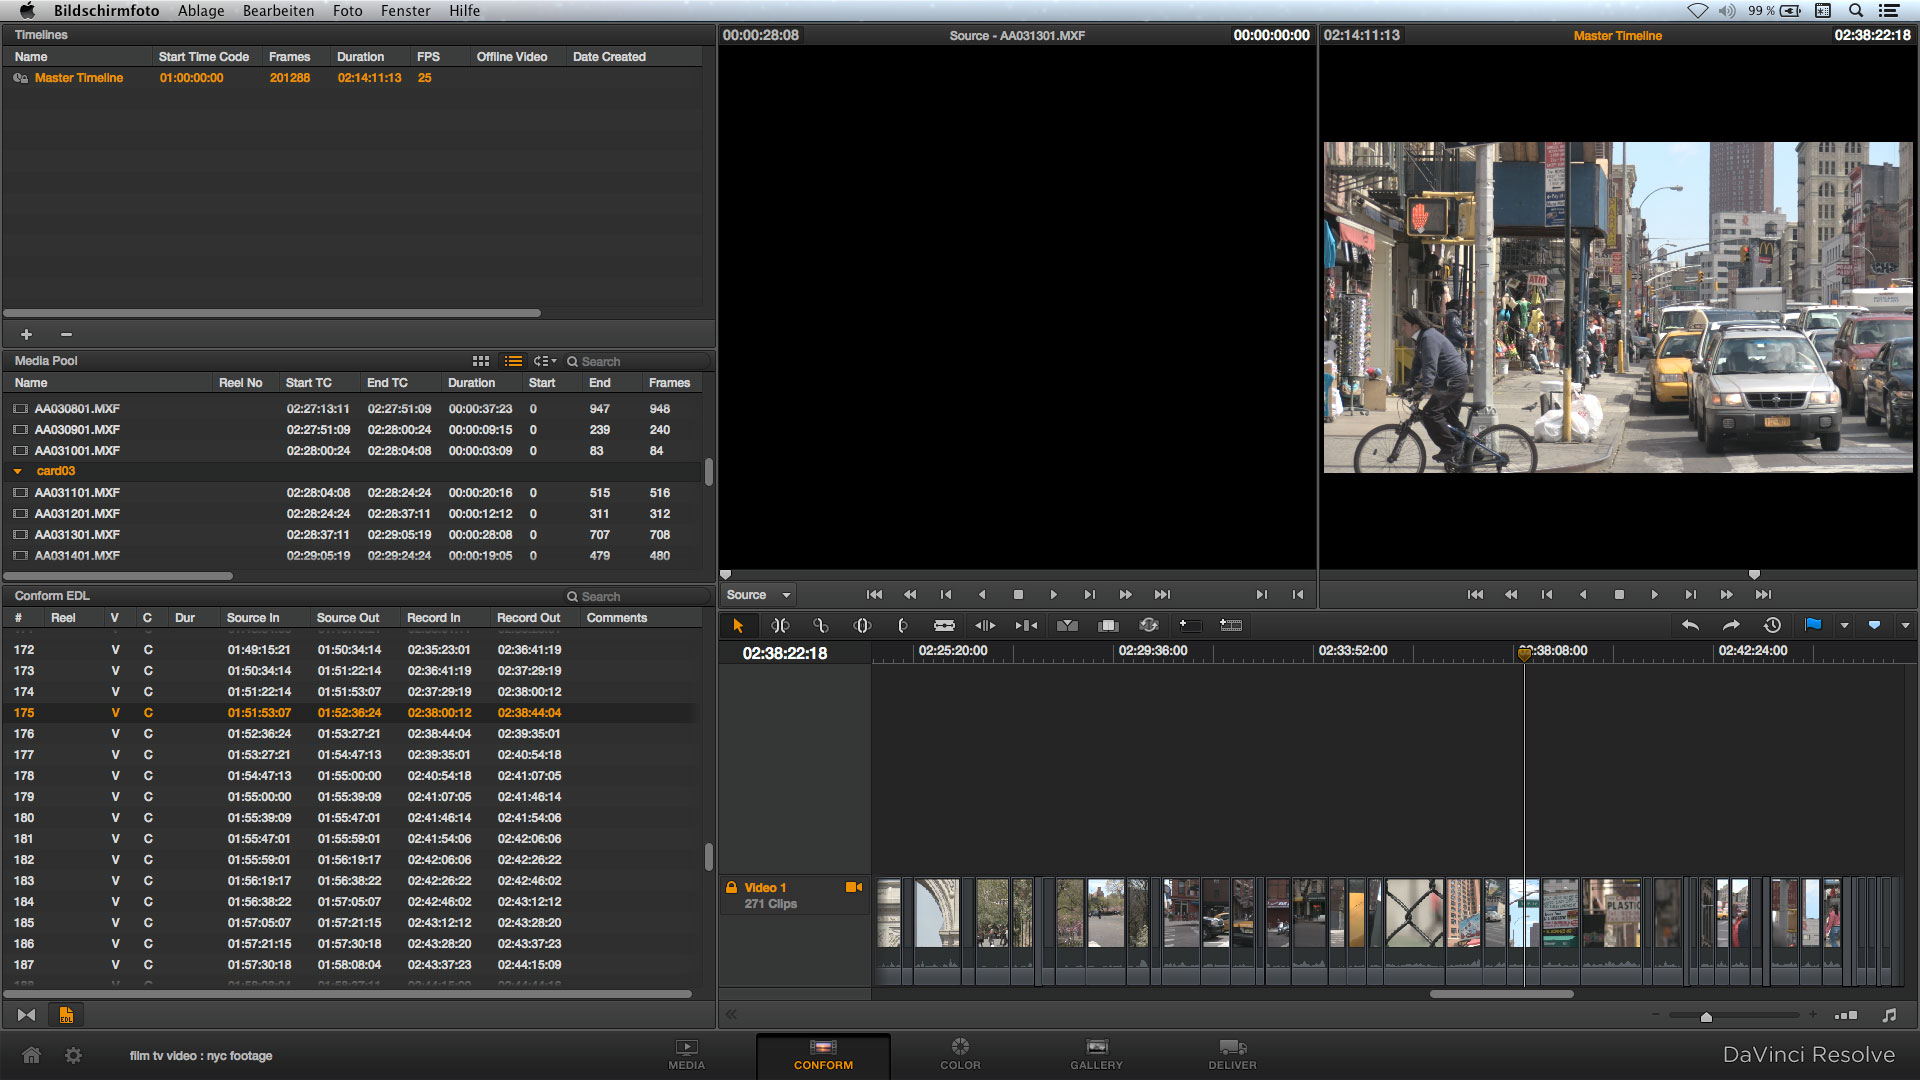Image resolution: width=1920 pixels, height=1080 pixels.
Task: Click the load EDL icon
Action: [66, 1015]
